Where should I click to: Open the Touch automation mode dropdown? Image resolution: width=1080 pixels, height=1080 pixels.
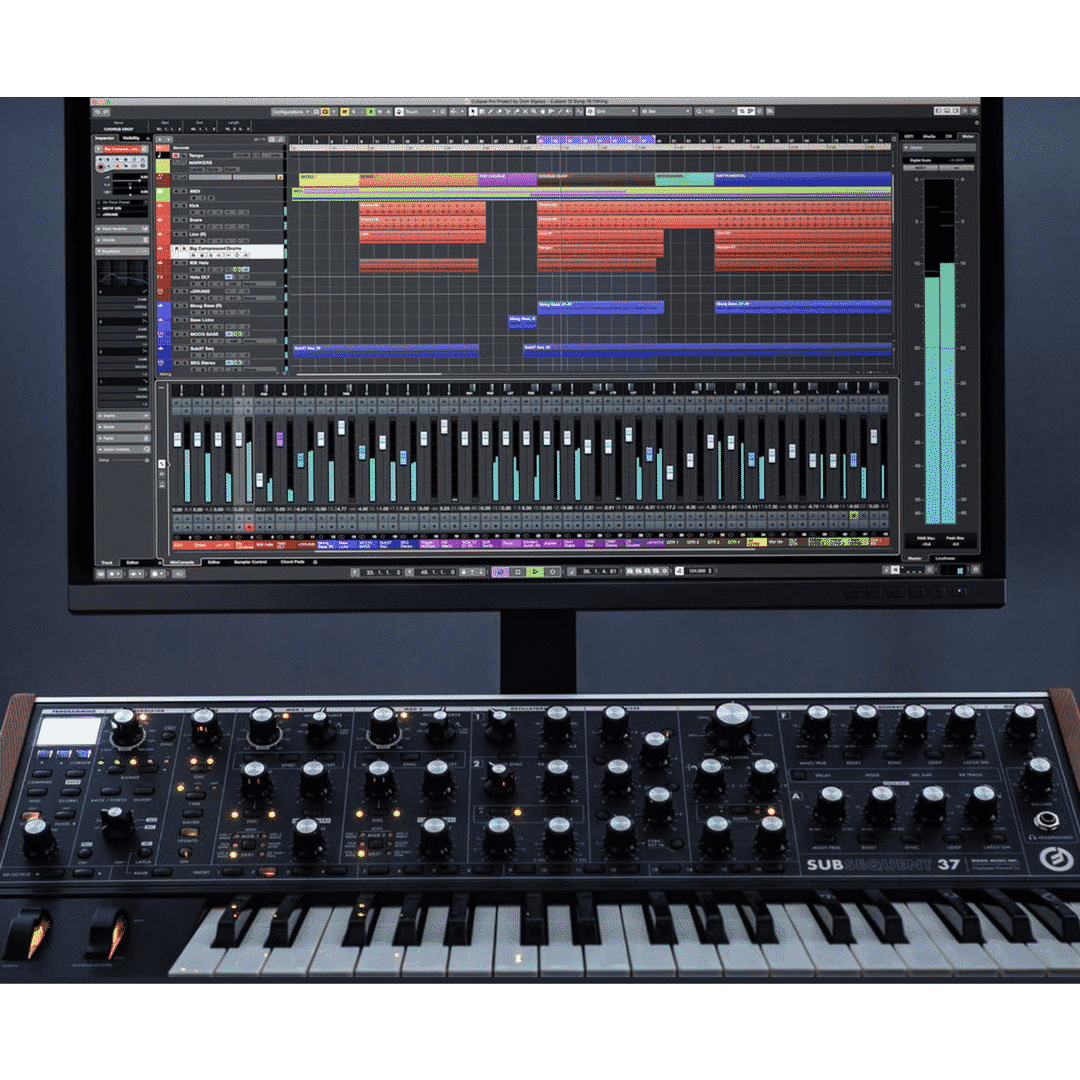click(419, 112)
